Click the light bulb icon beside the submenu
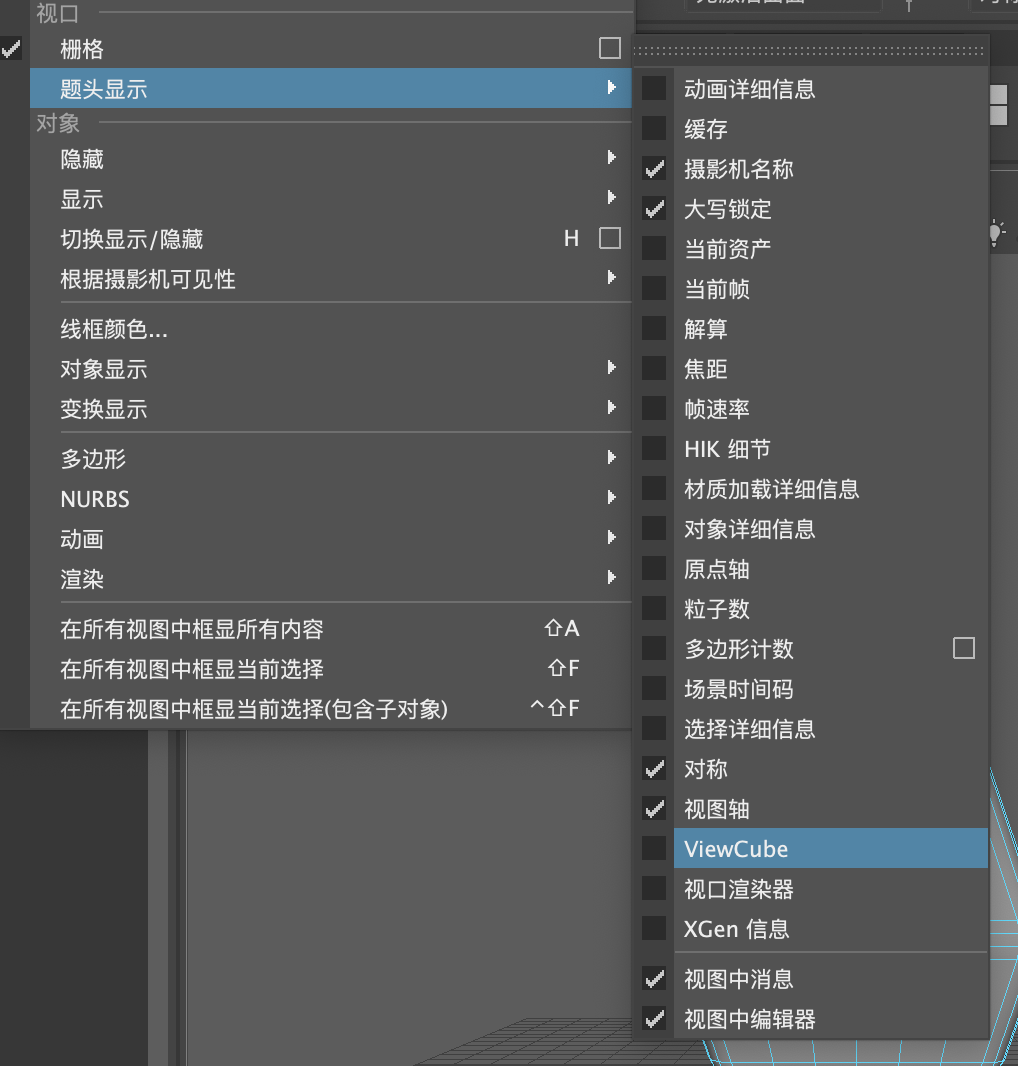 tap(996, 233)
